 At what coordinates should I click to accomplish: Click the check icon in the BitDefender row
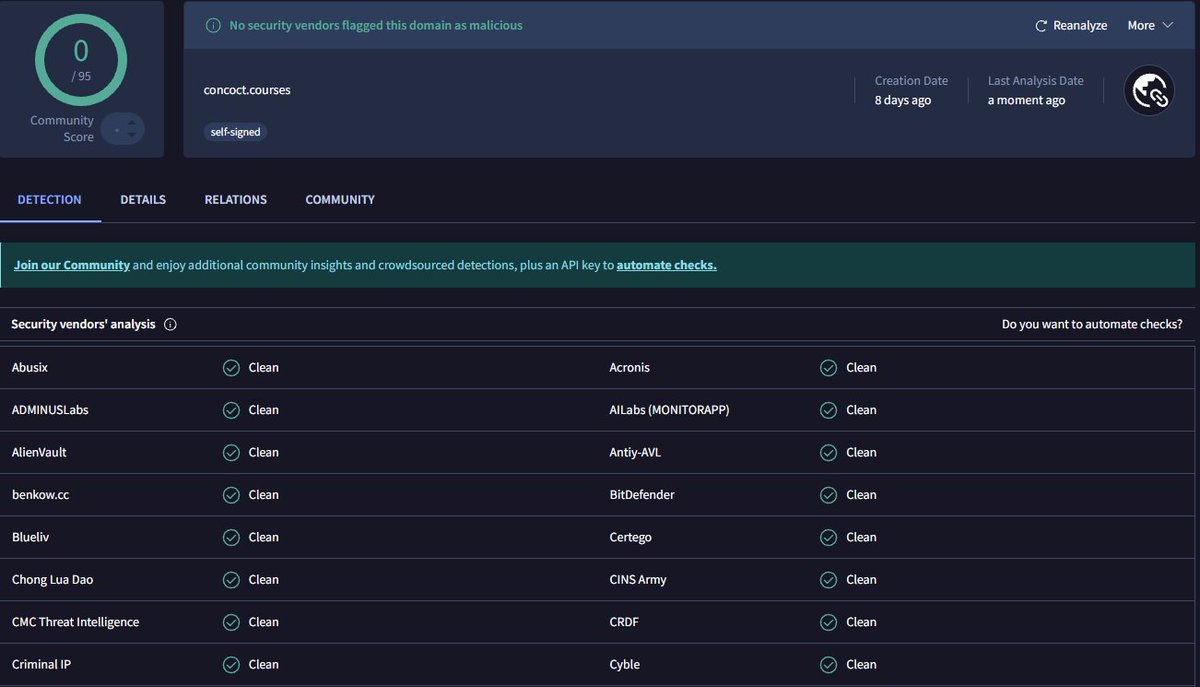[828, 495]
